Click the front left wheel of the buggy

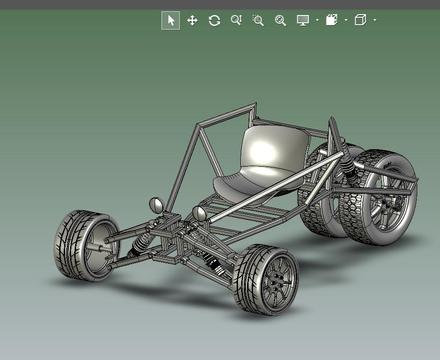click(x=86, y=245)
